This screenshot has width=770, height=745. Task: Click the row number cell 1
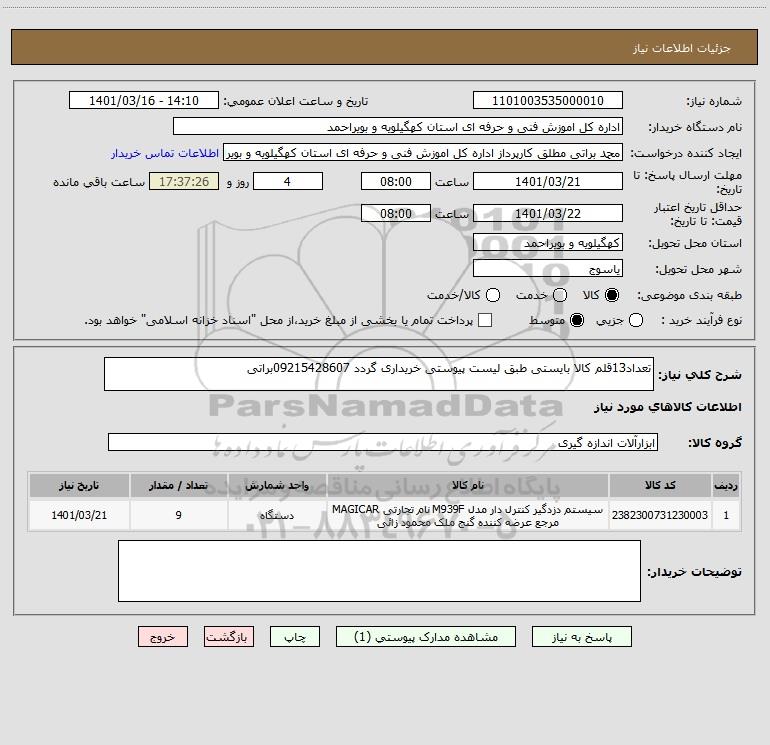pos(726,515)
